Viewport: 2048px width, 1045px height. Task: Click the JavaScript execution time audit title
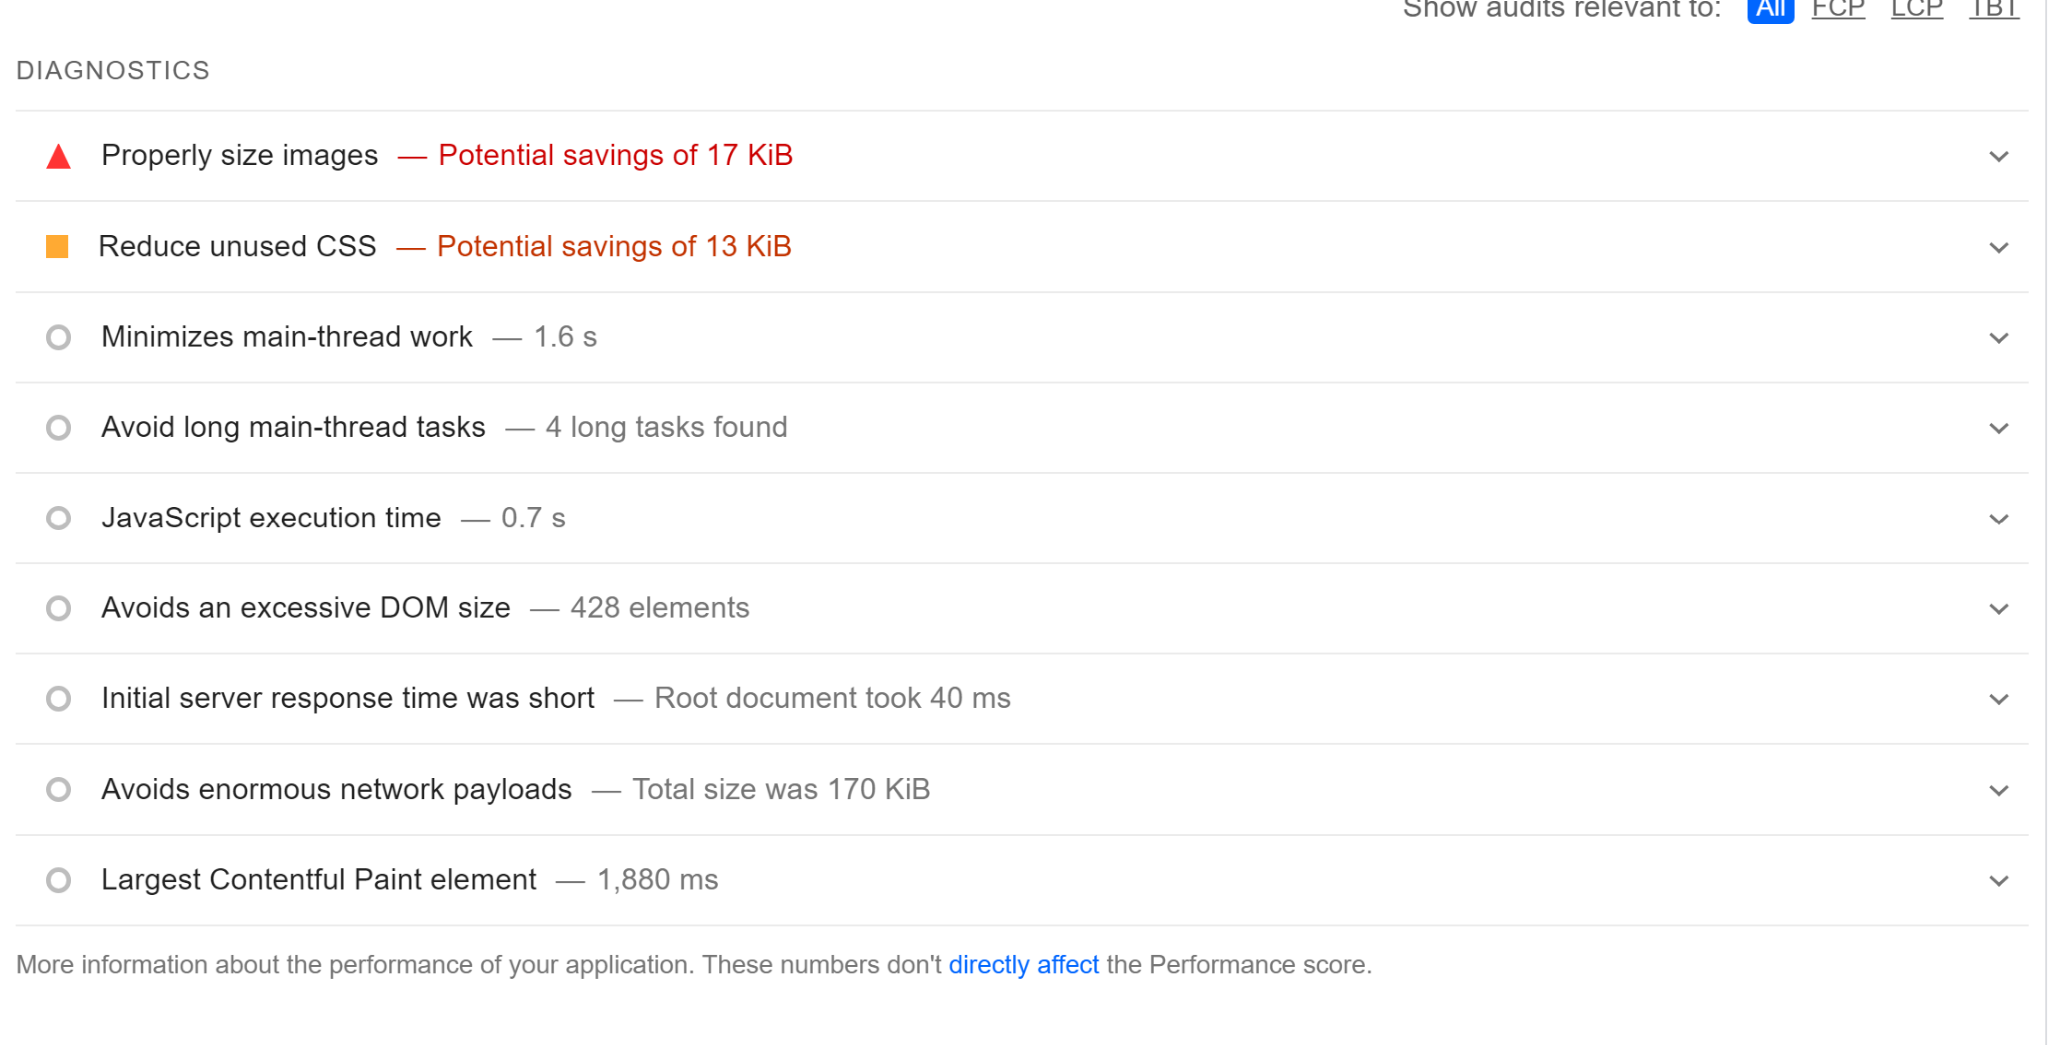coord(271,518)
